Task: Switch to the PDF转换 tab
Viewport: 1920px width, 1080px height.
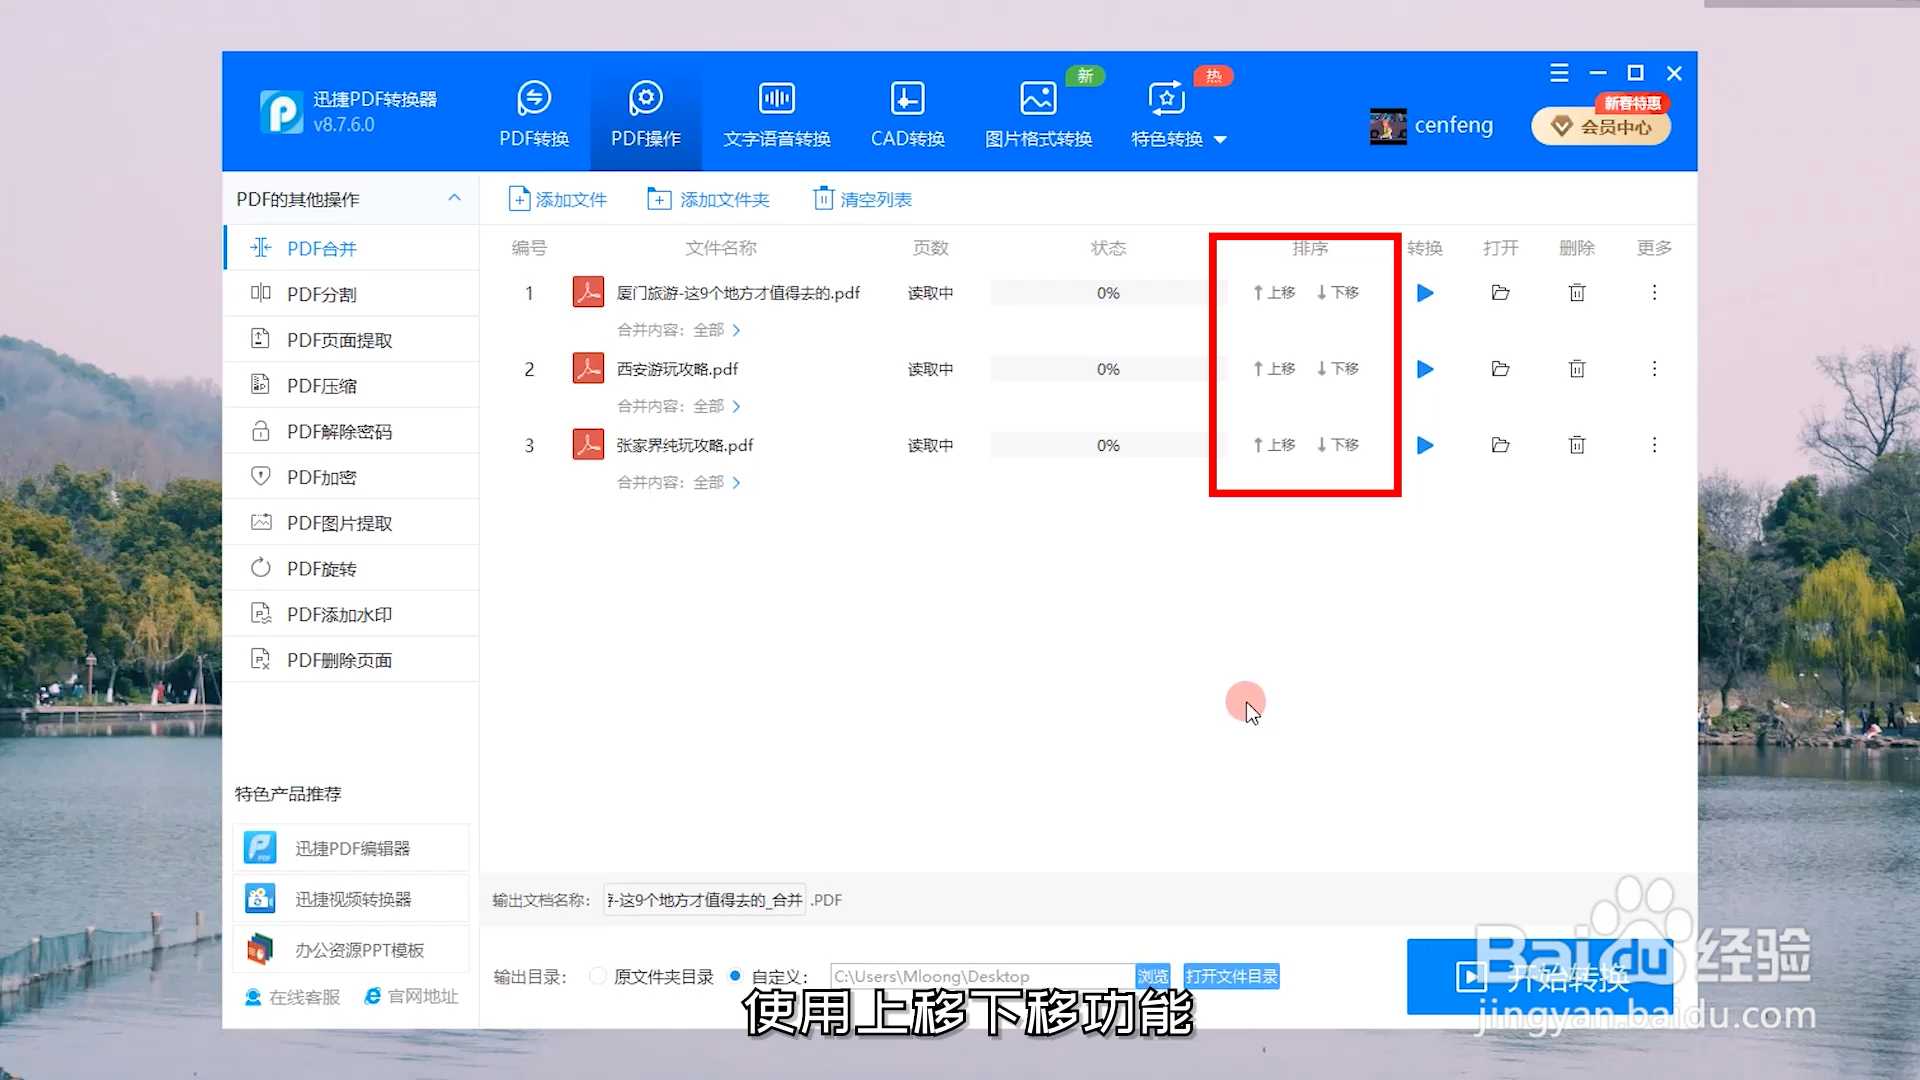Action: (533, 112)
